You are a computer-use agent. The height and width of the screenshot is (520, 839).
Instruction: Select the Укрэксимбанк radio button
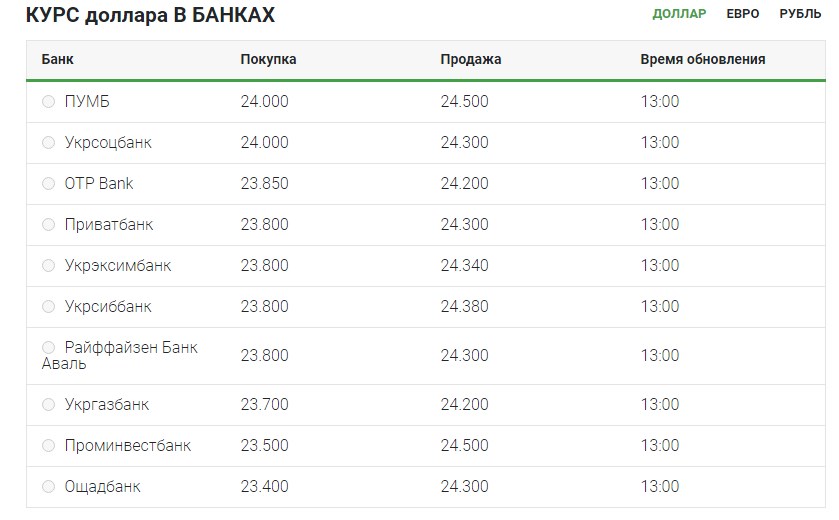click(48, 266)
